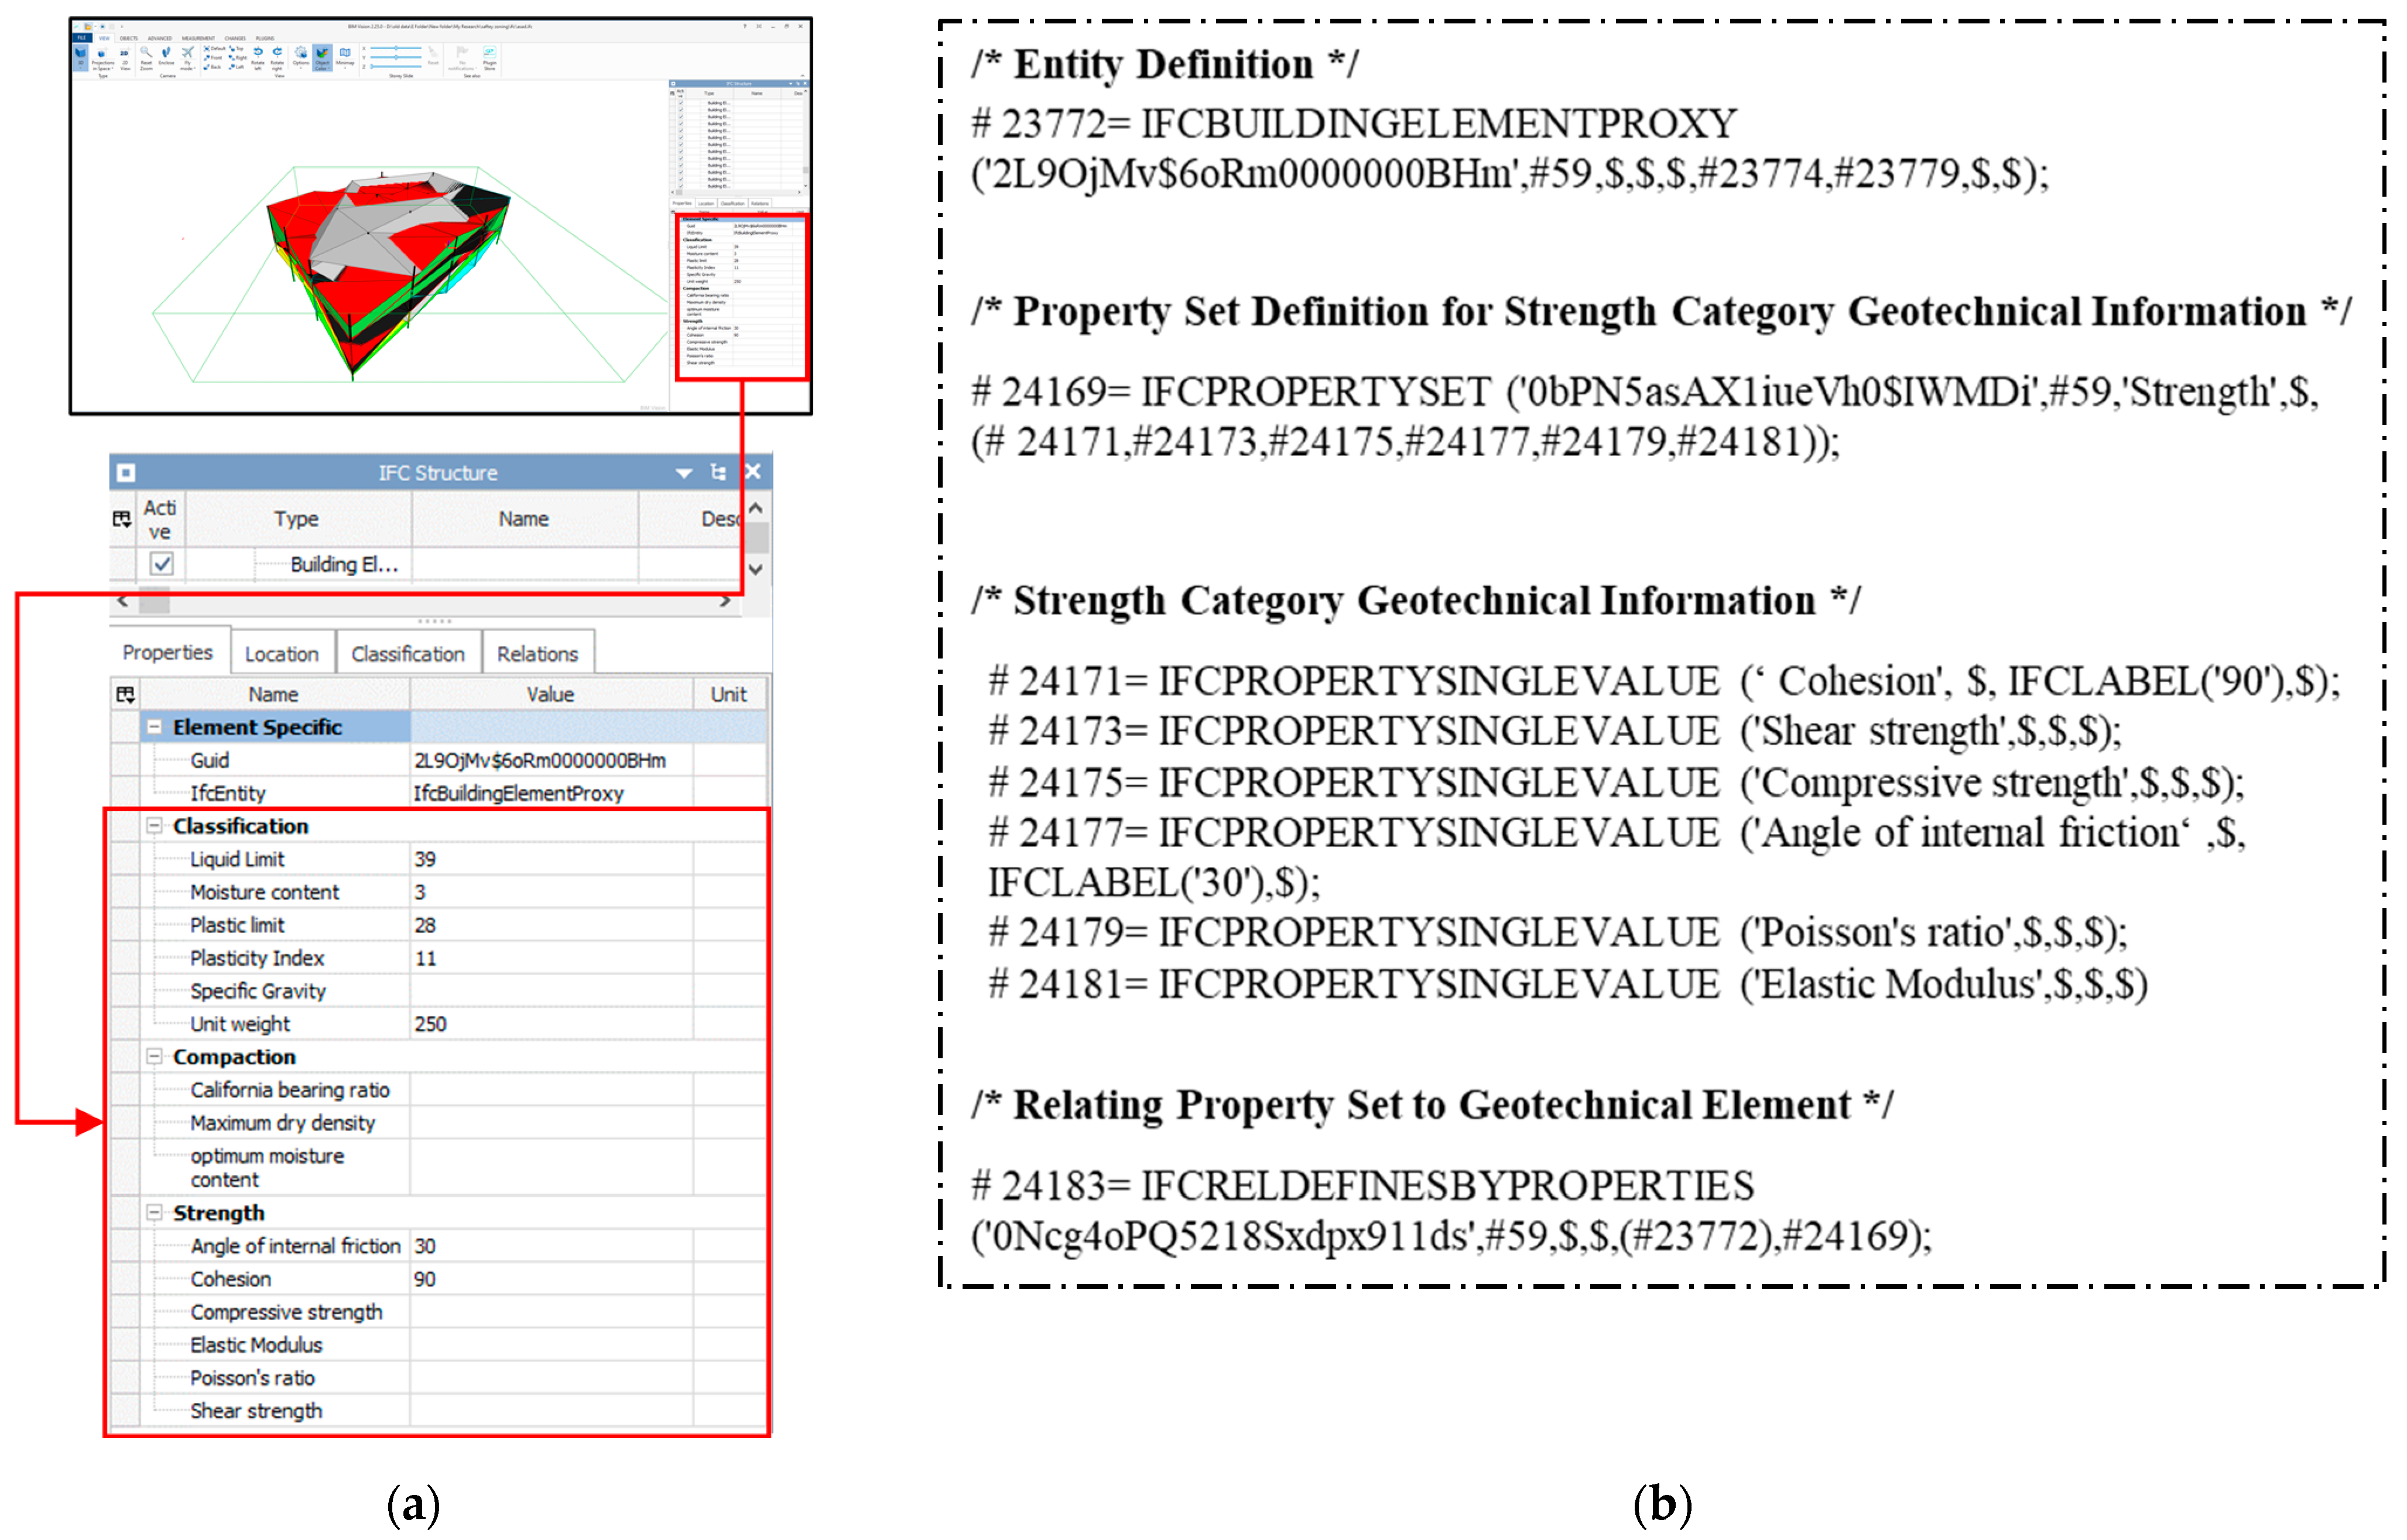Collapse the Compaction property group
The image size is (2407, 1540).
point(154,1057)
